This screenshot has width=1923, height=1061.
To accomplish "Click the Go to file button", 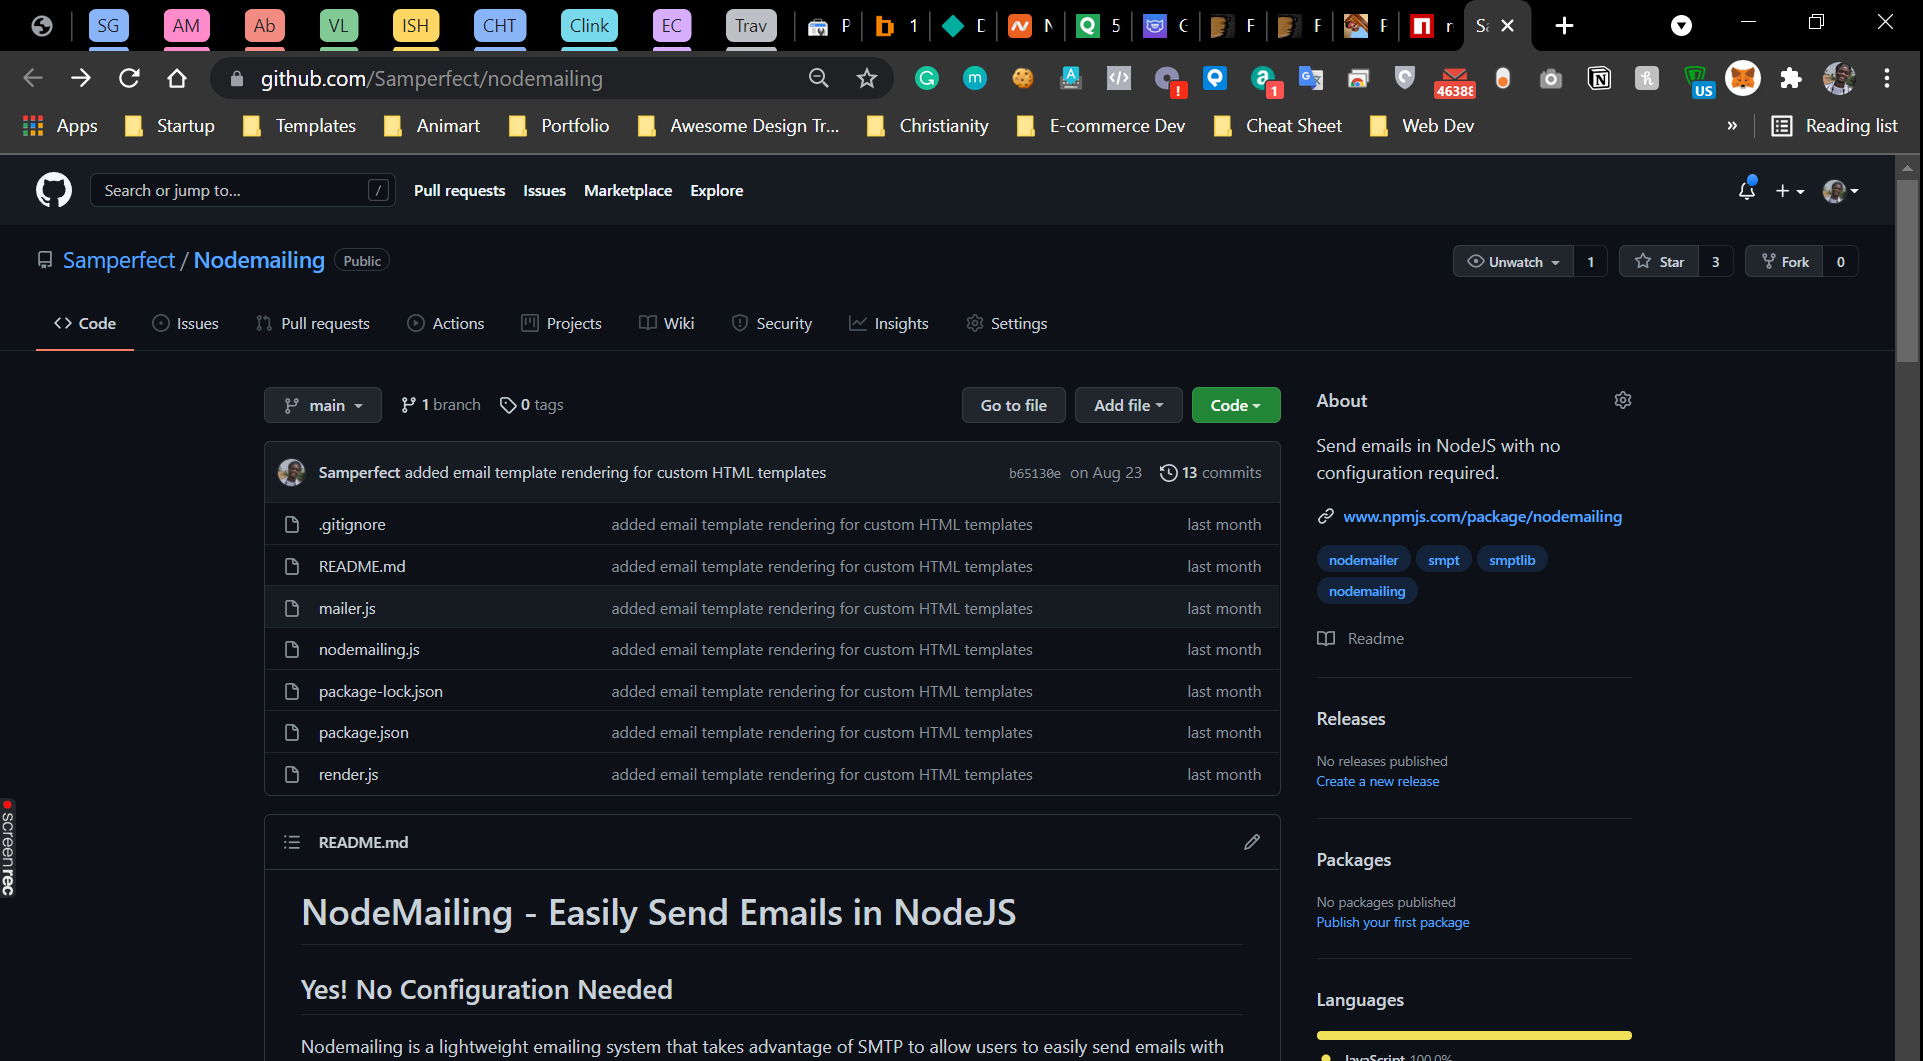I will pos(1014,405).
